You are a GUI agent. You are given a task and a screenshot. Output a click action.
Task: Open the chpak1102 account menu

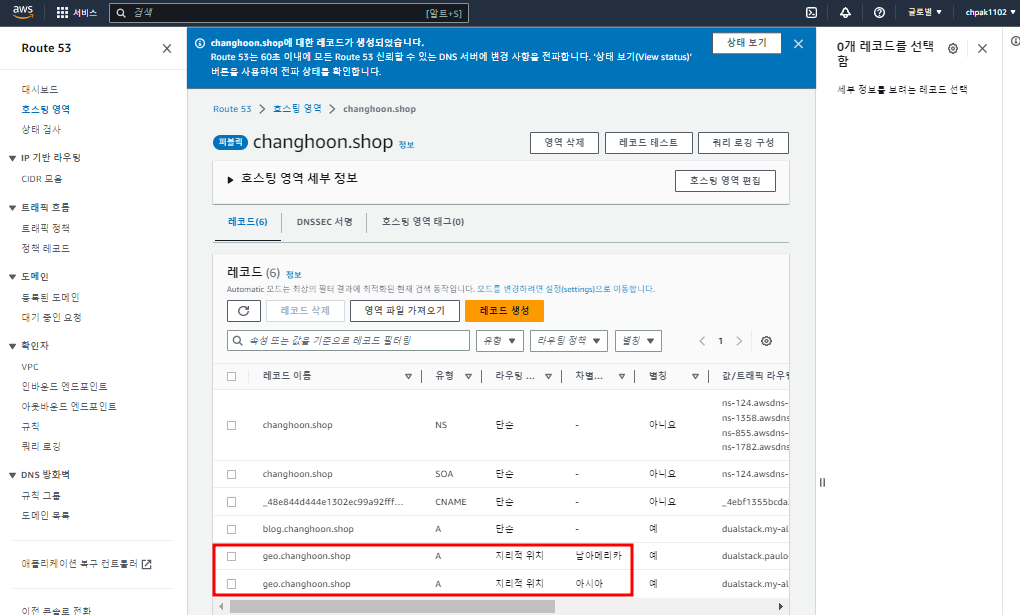point(992,12)
